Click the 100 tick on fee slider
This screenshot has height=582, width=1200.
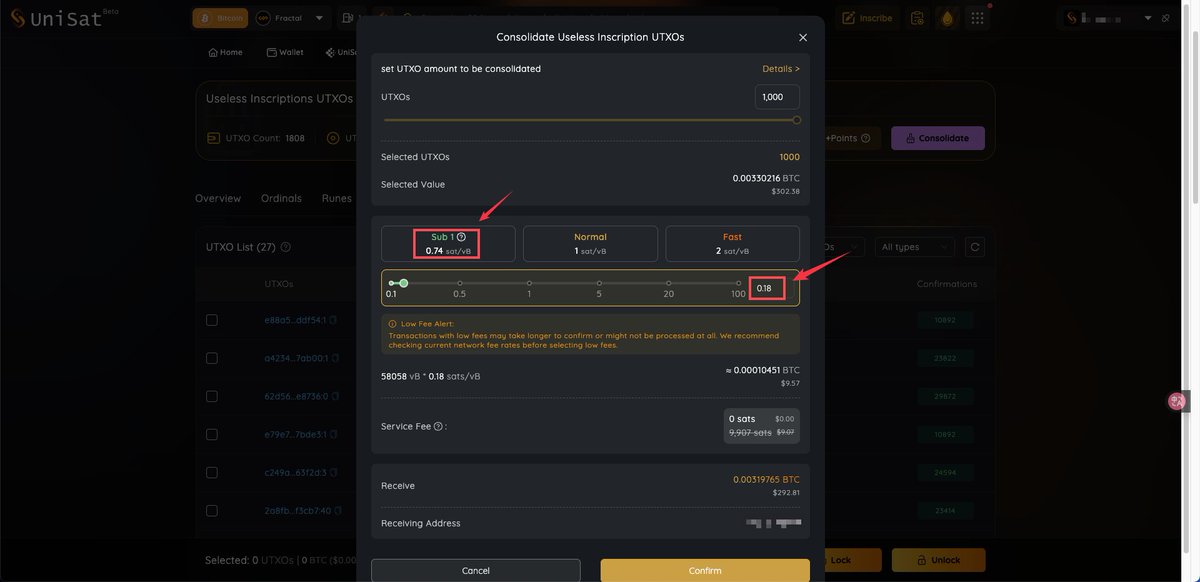[738, 283]
